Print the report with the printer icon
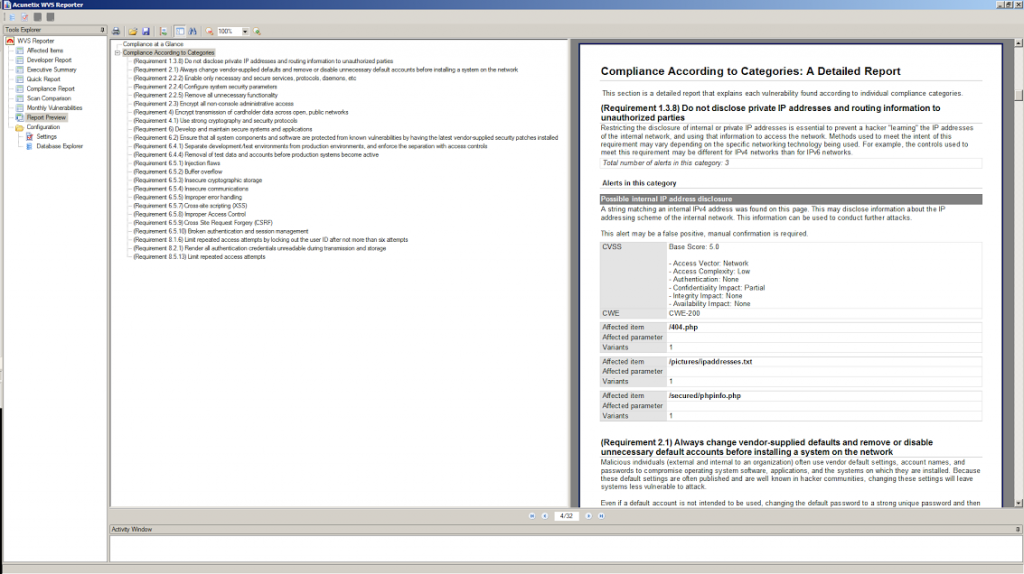Screen dimensions: 1024x574 tap(116, 31)
